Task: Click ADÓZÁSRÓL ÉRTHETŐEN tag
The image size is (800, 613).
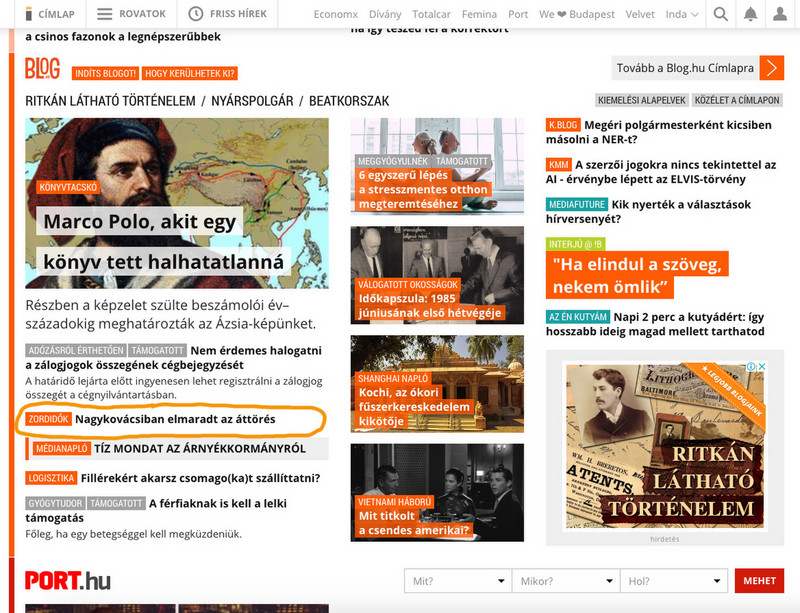Action: pos(76,351)
